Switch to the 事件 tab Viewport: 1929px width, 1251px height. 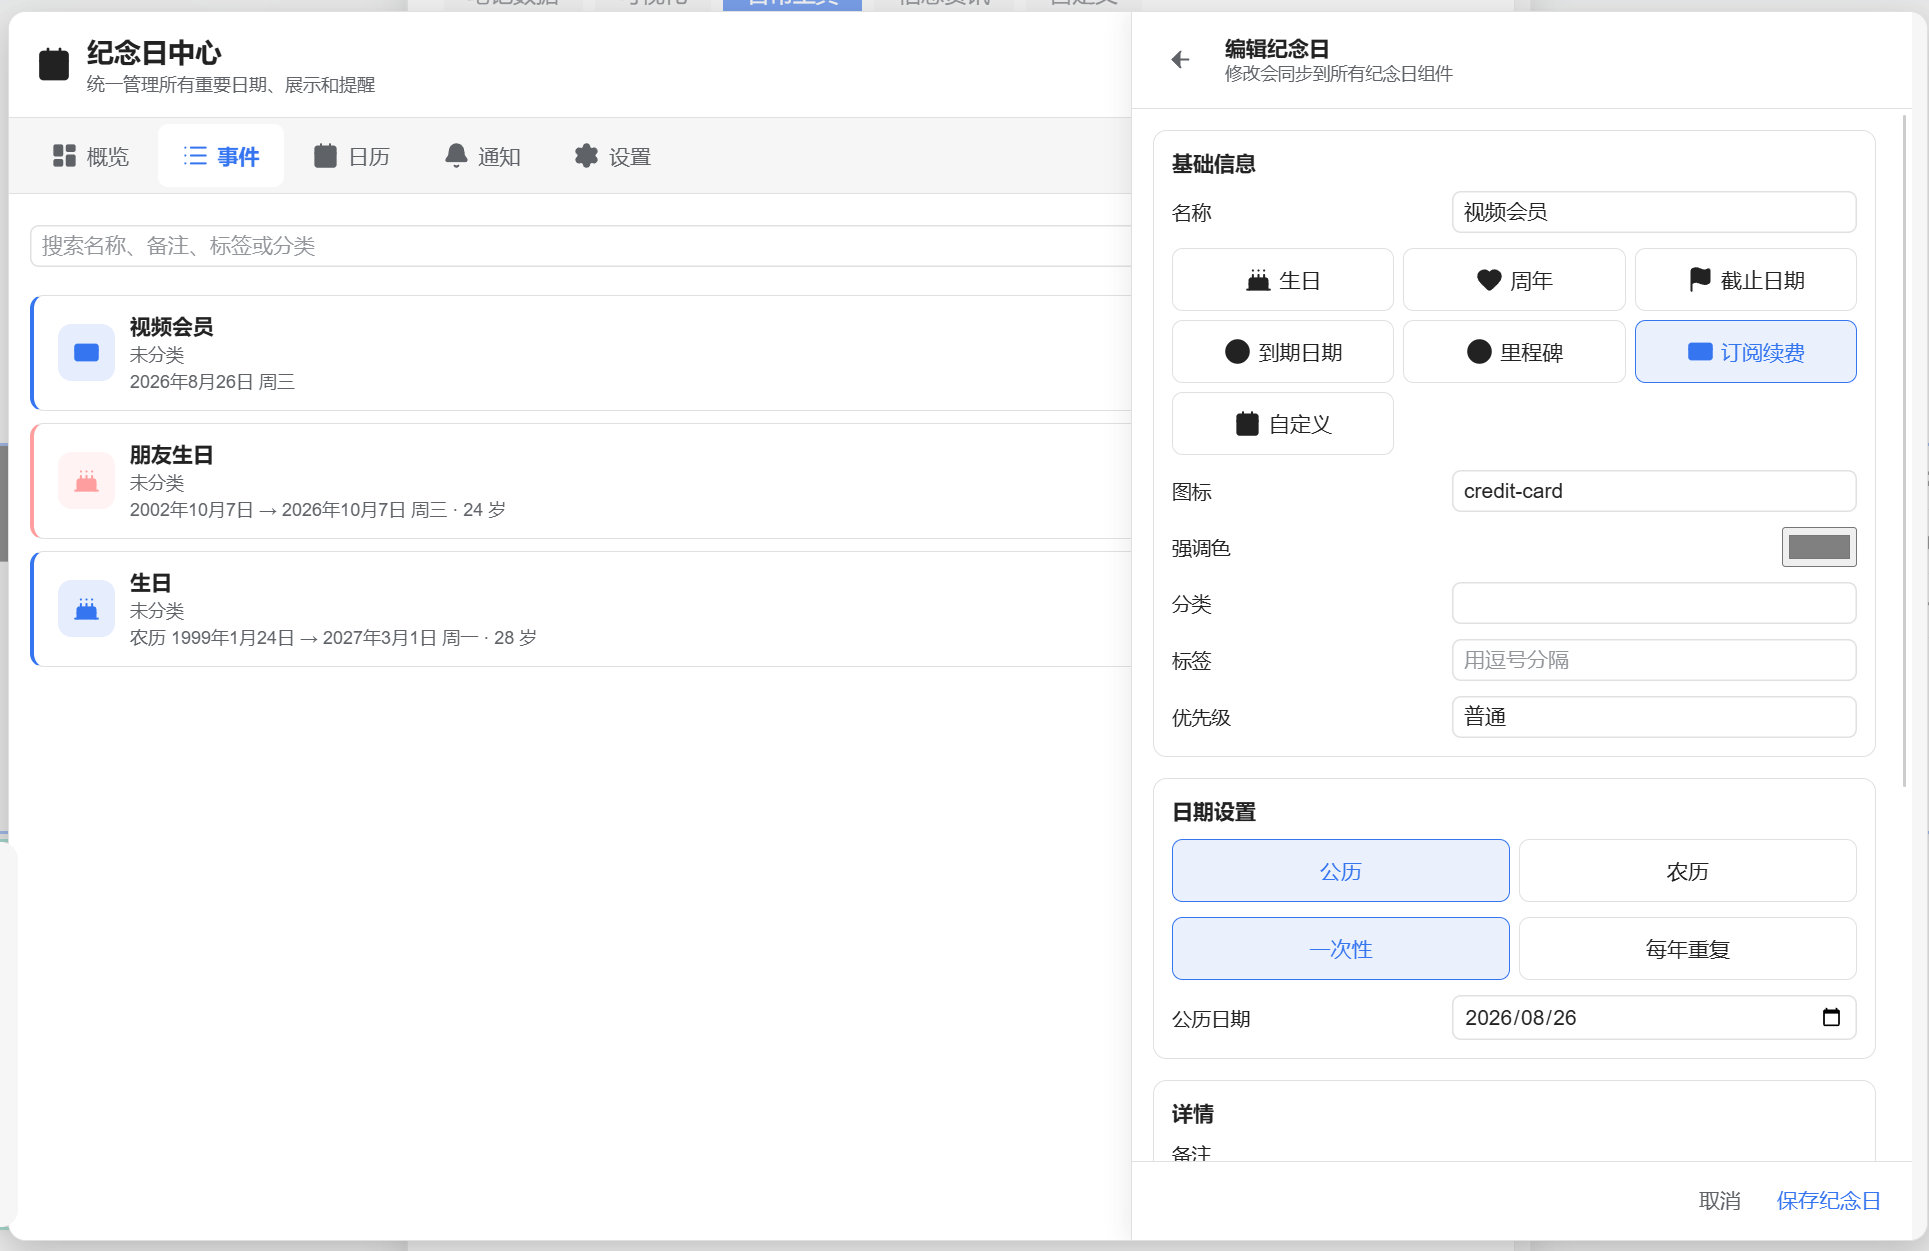pyautogui.click(x=221, y=156)
